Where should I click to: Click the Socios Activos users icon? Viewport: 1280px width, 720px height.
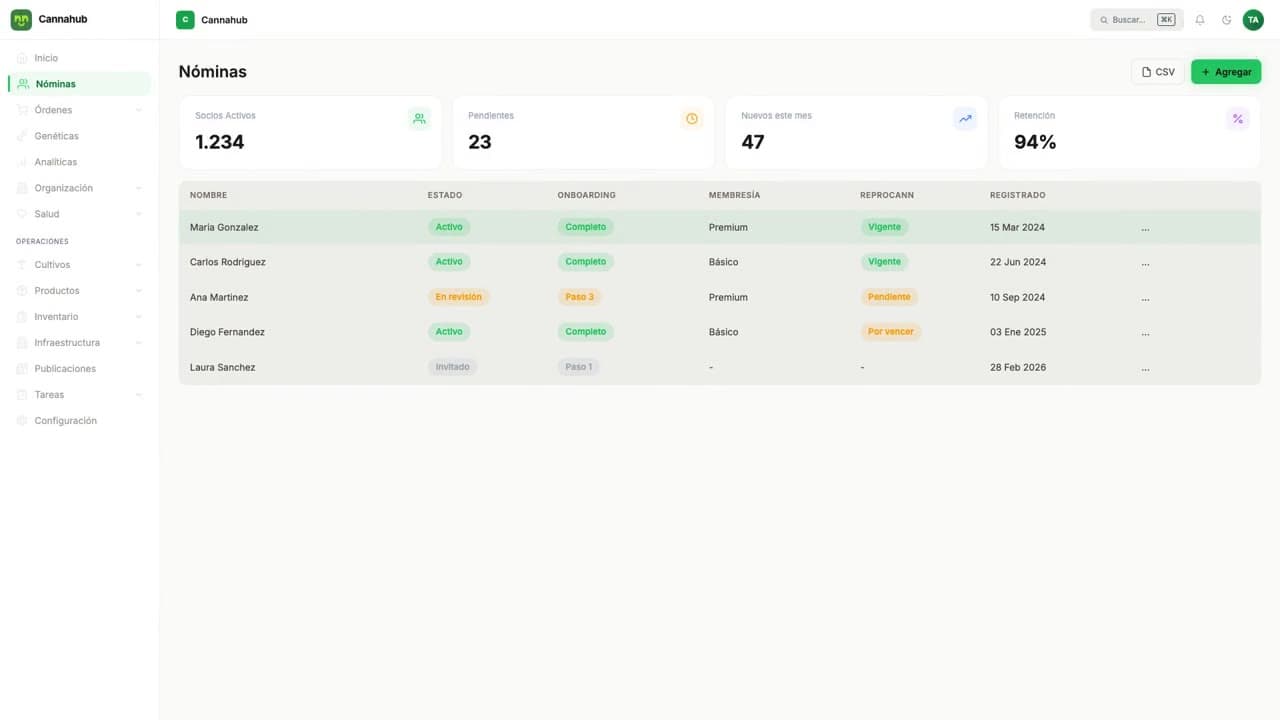[419, 119]
